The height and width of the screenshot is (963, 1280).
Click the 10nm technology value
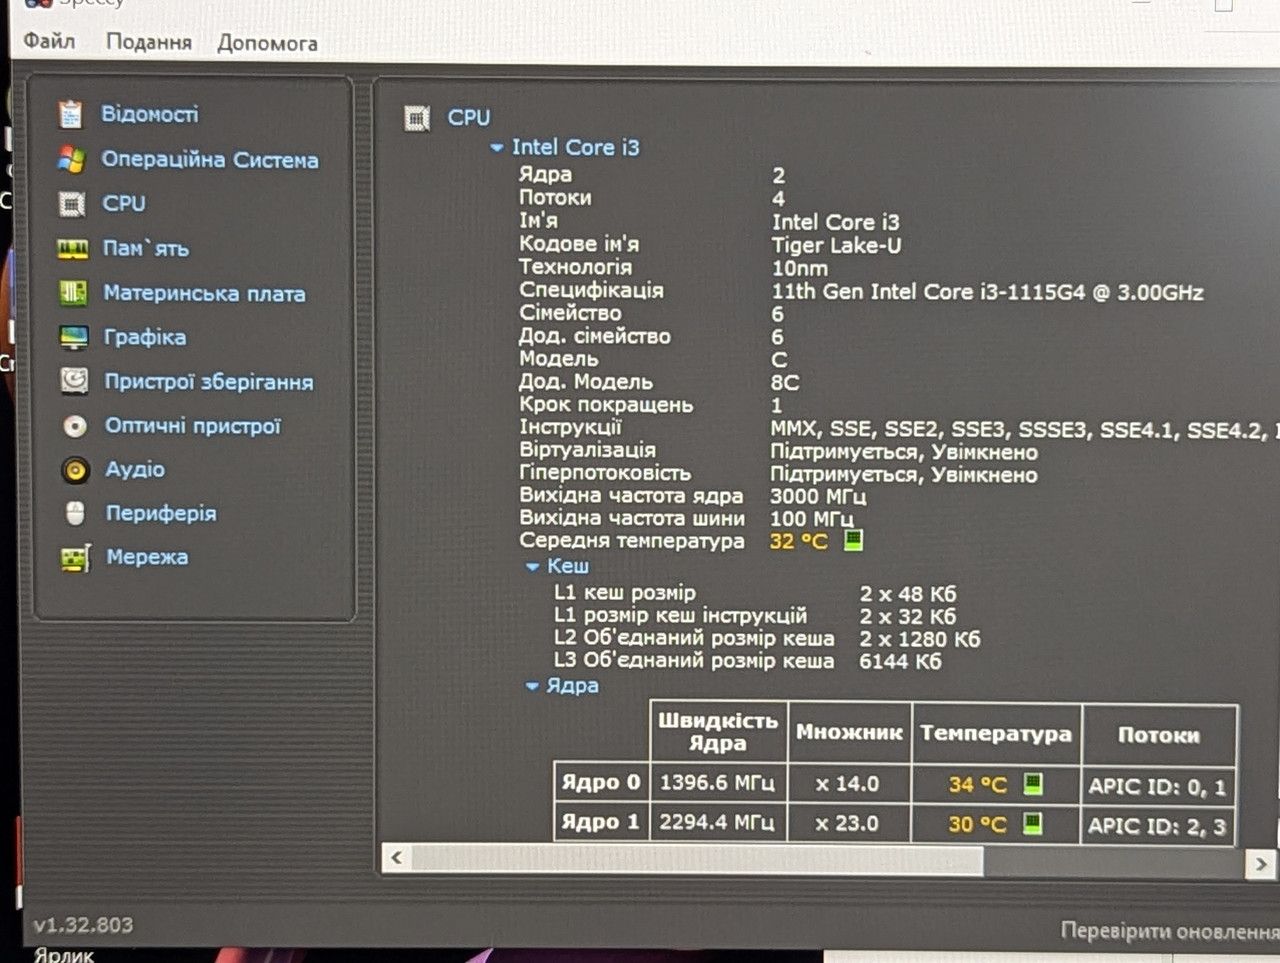pos(800,268)
